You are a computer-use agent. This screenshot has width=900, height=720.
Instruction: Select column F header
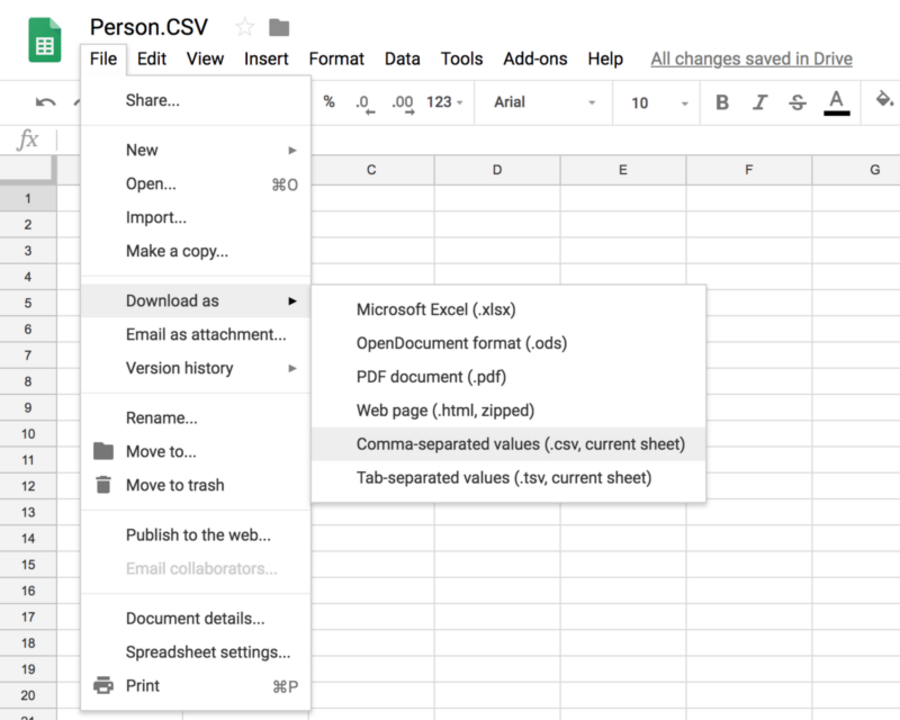pyautogui.click(x=748, y=170)
